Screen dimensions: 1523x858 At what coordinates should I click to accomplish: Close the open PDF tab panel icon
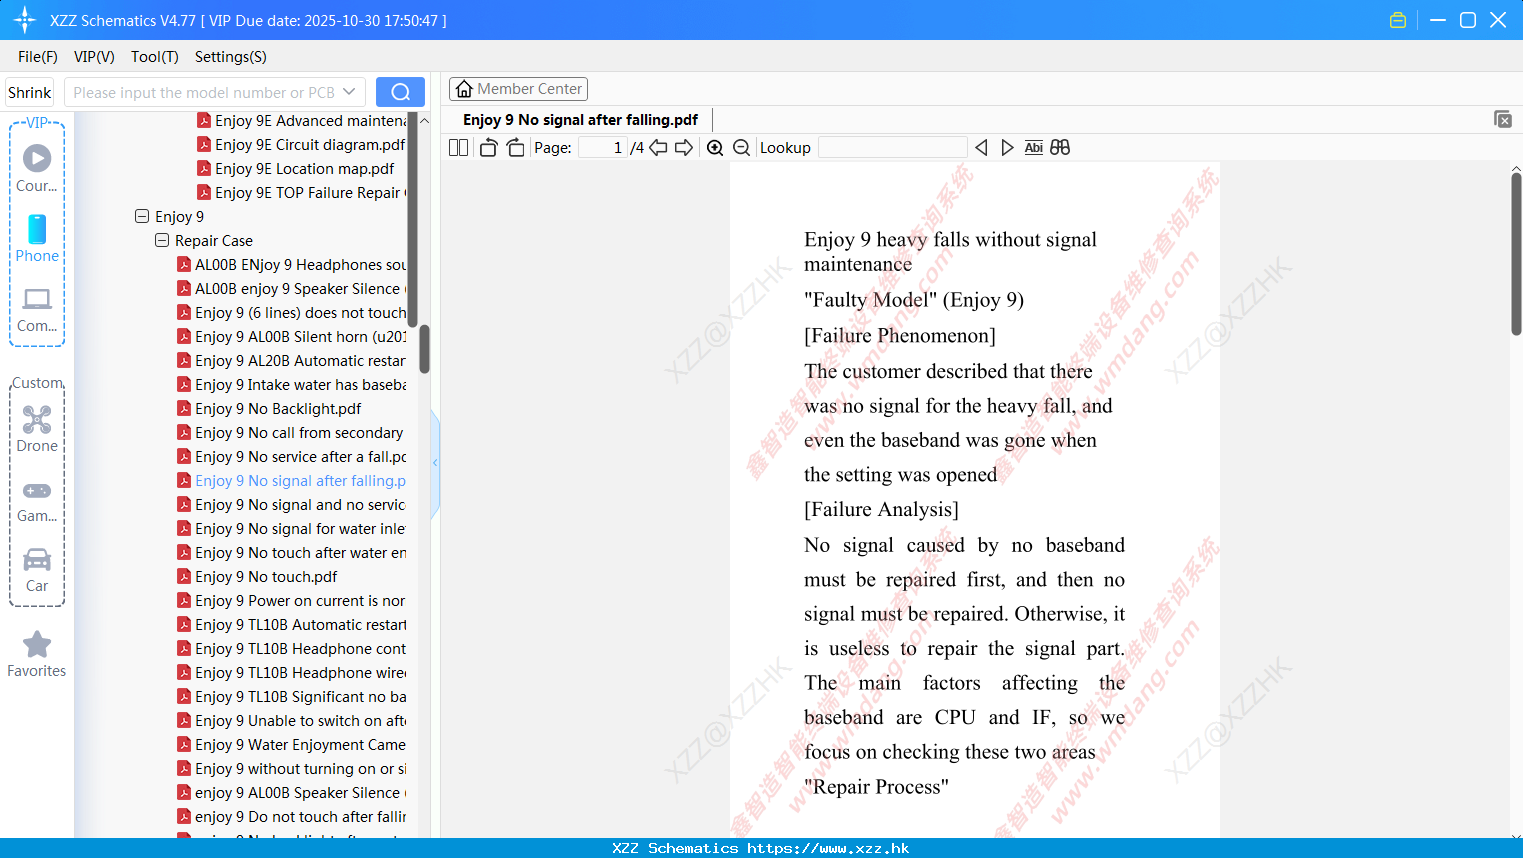1502,119
